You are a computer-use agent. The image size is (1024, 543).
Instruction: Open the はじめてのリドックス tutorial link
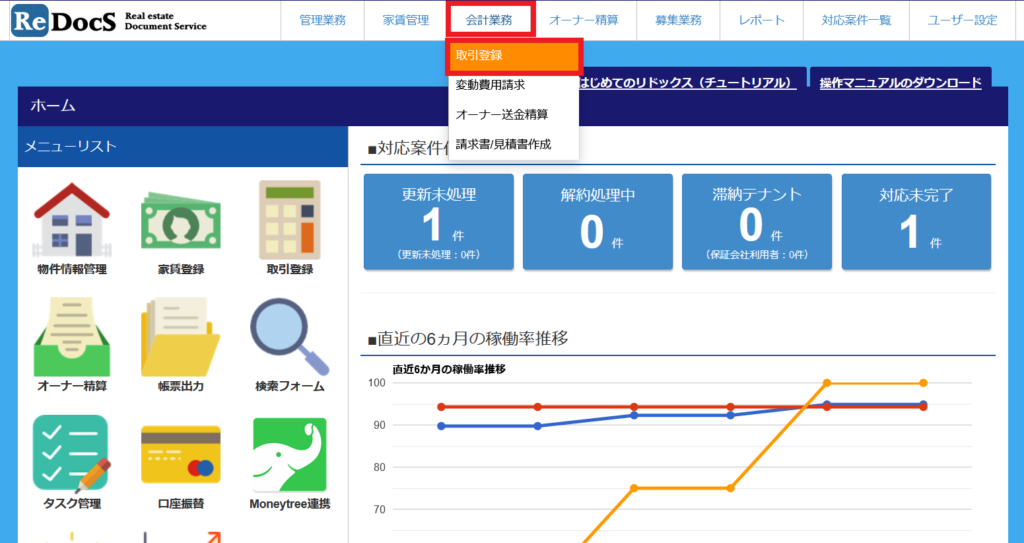687,82
